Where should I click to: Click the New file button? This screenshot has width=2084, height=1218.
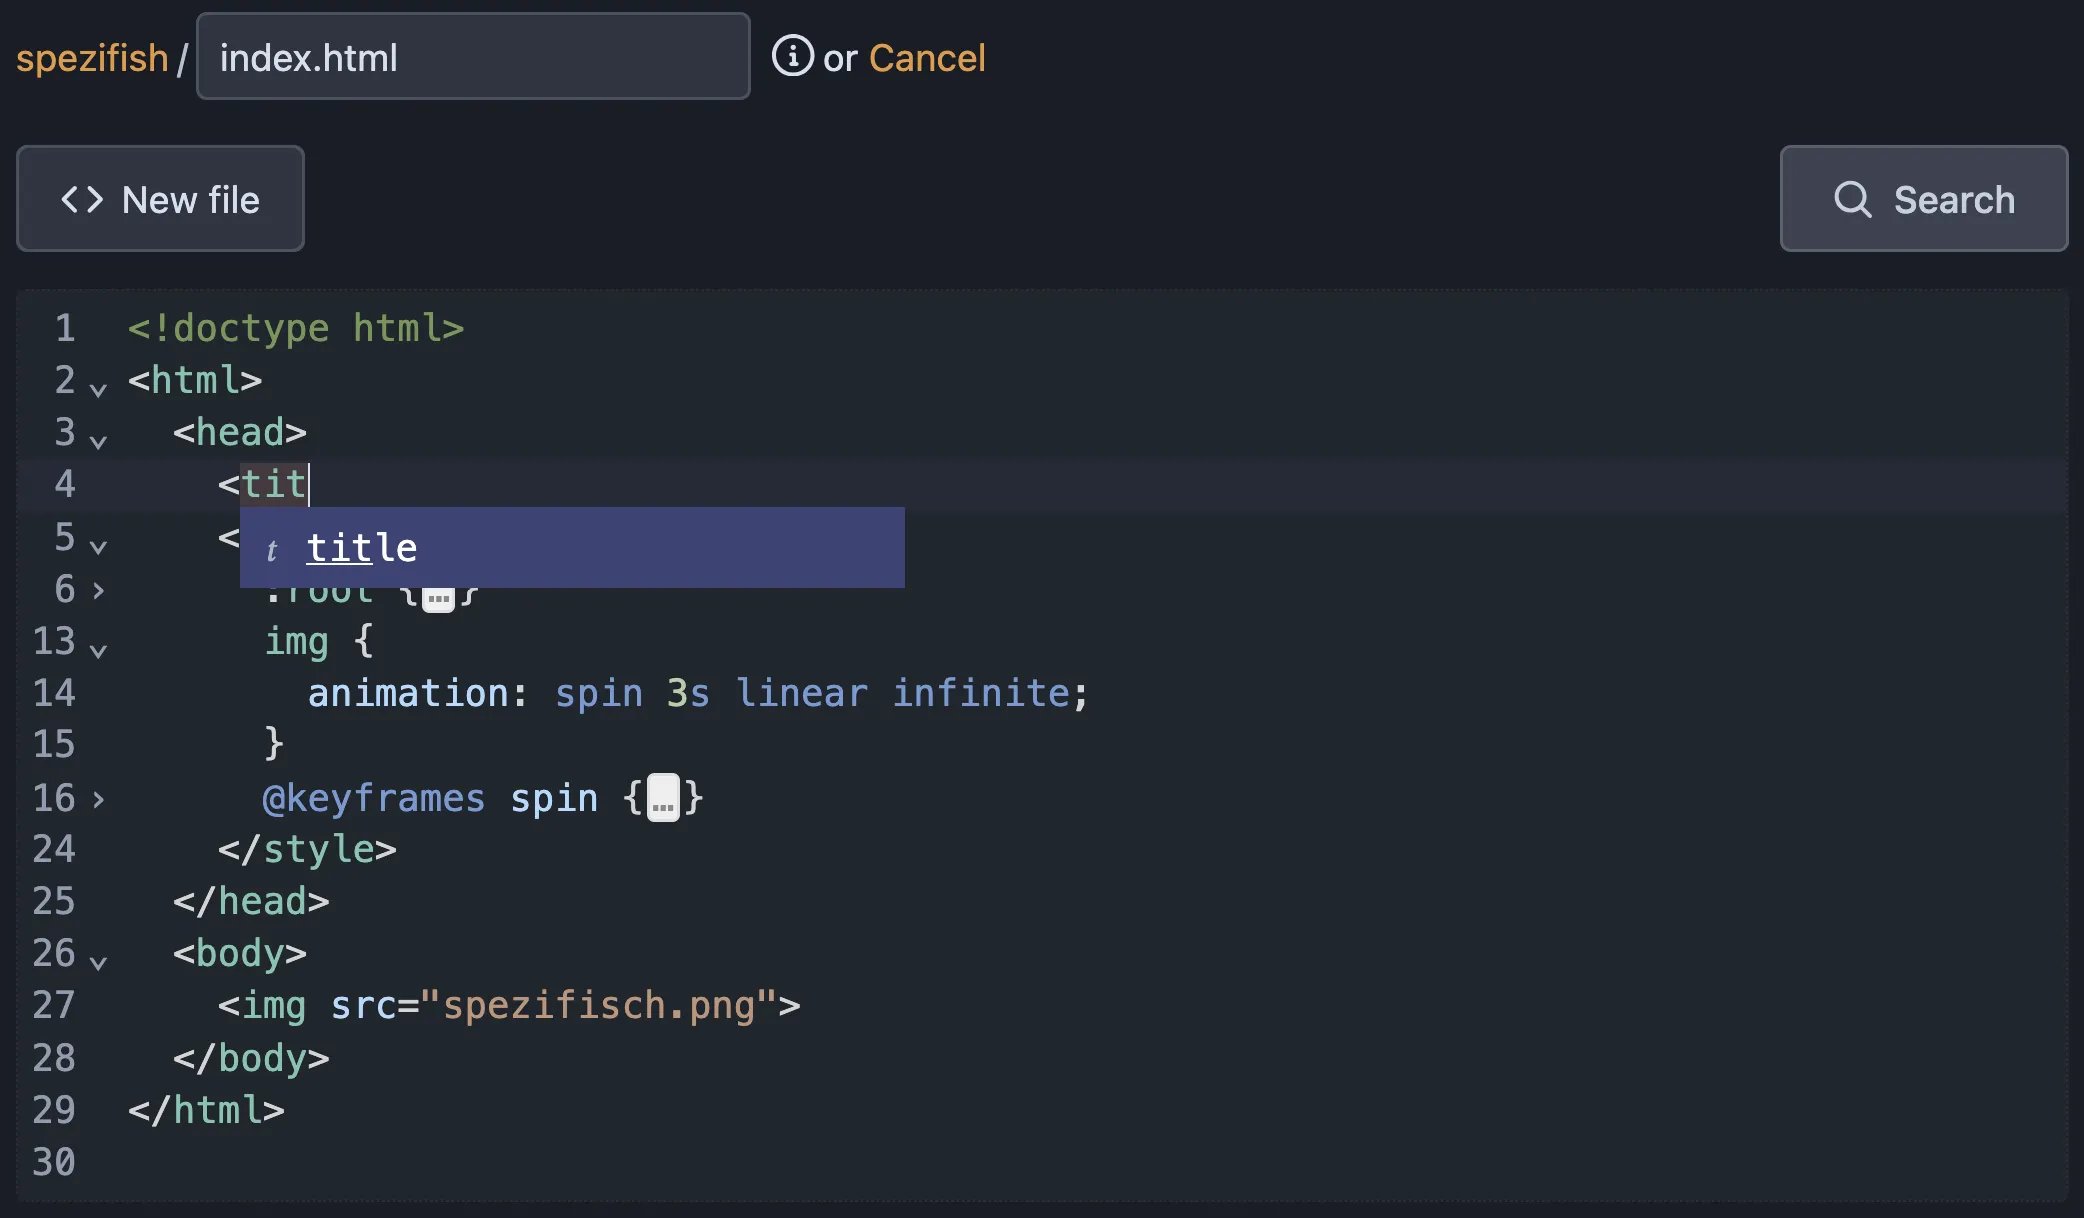[160, 199]
